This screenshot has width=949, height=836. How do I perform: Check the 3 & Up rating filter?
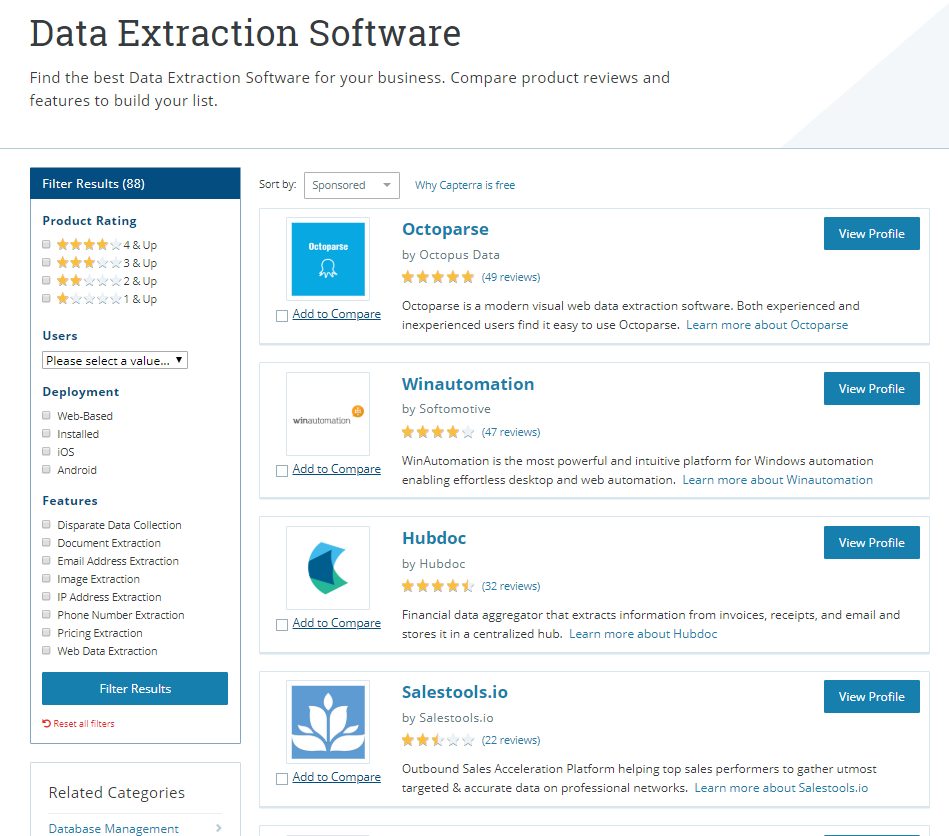click(x=46, y=263)
